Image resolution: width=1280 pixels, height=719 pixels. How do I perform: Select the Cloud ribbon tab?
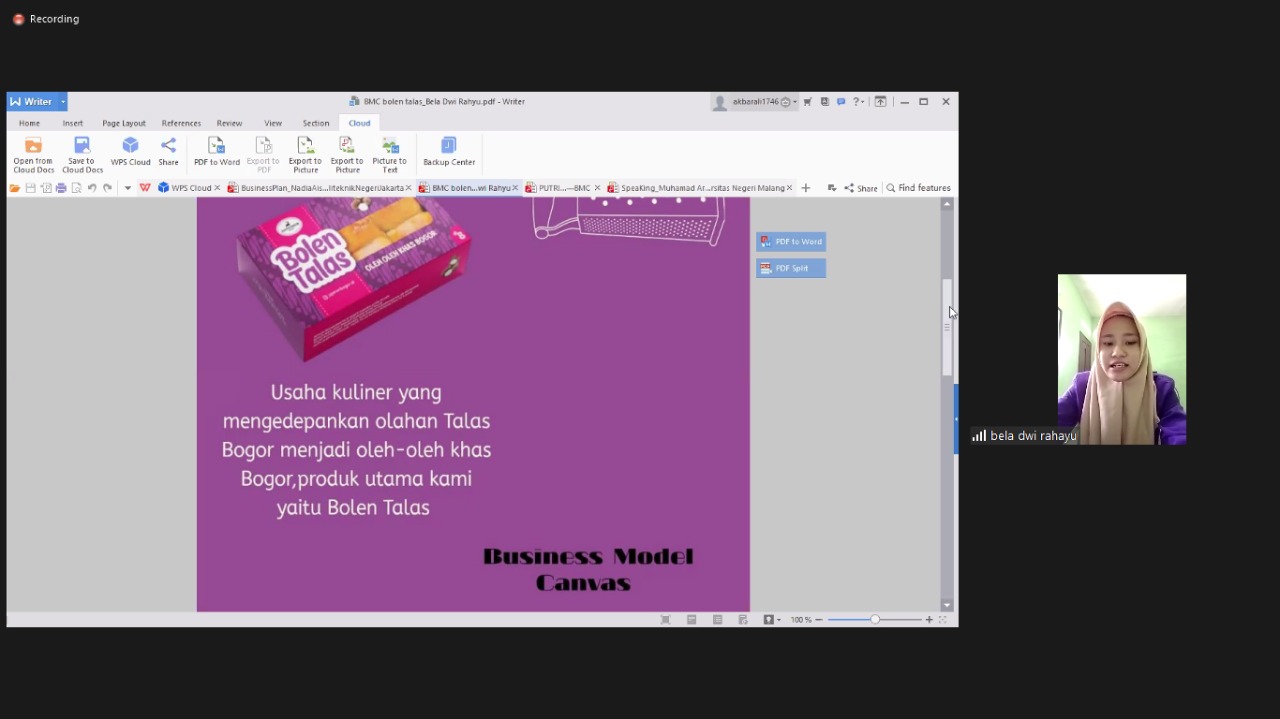359,123
